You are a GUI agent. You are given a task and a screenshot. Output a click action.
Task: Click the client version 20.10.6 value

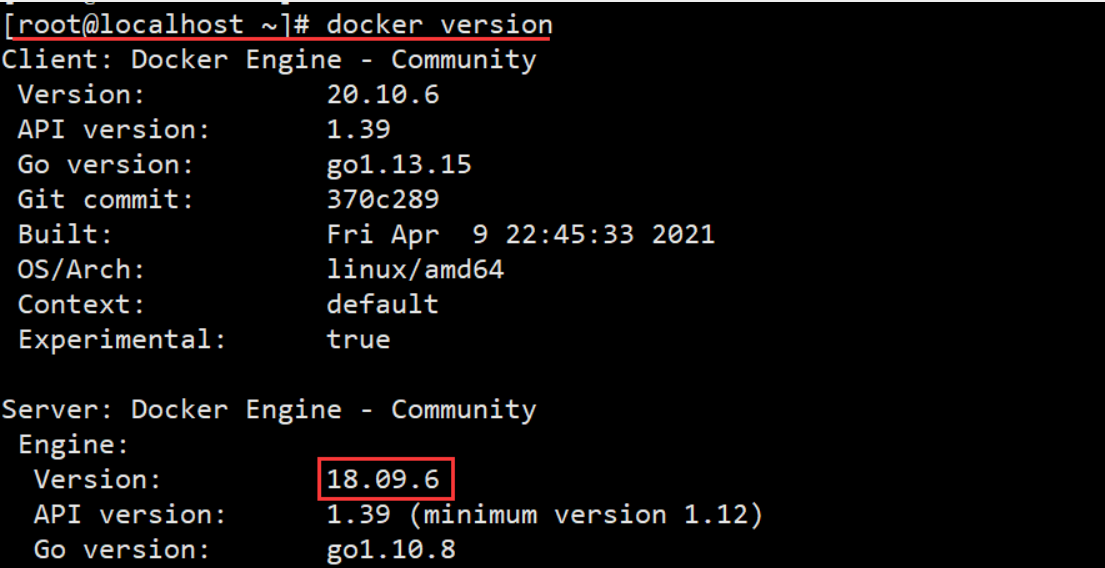[383, 94]
